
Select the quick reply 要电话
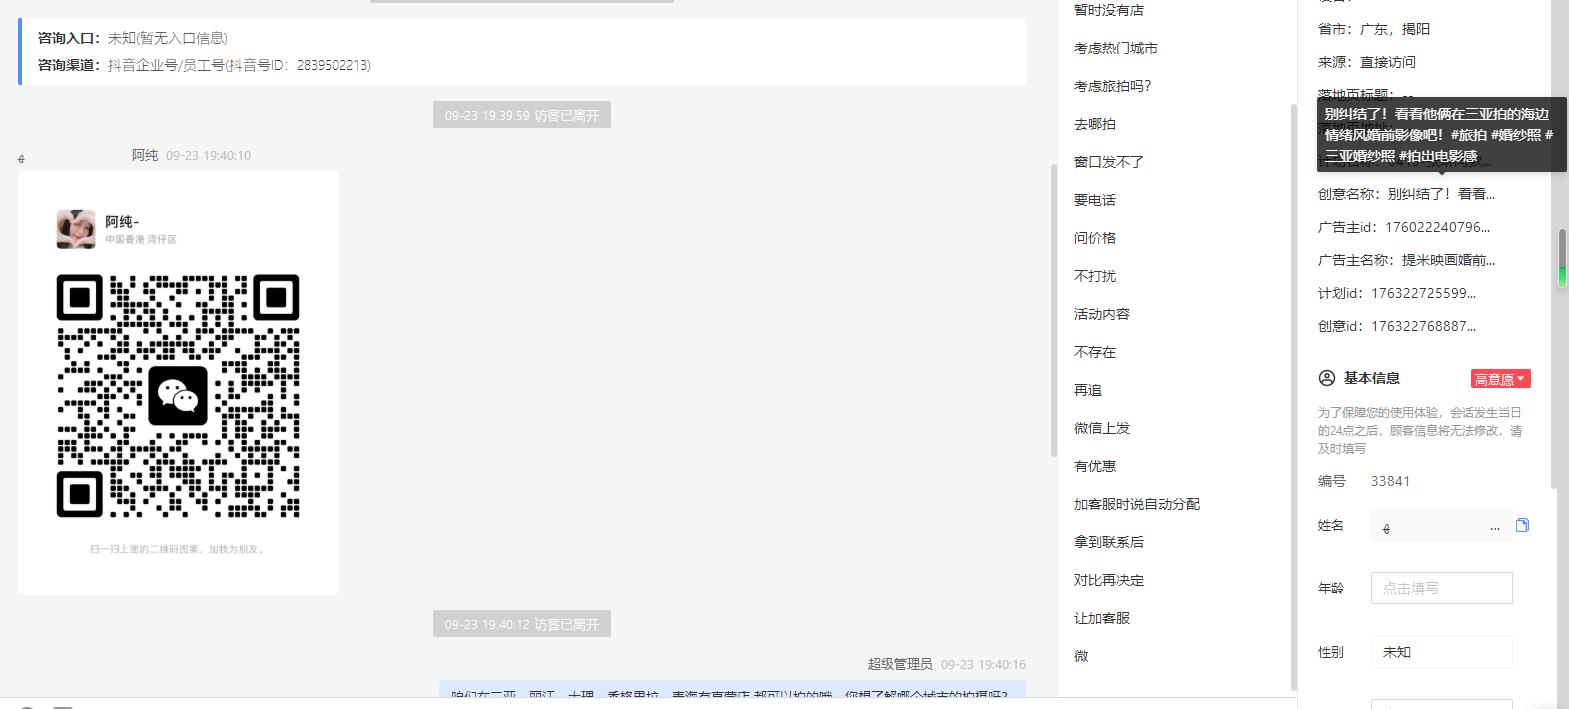pos(1094,200)
